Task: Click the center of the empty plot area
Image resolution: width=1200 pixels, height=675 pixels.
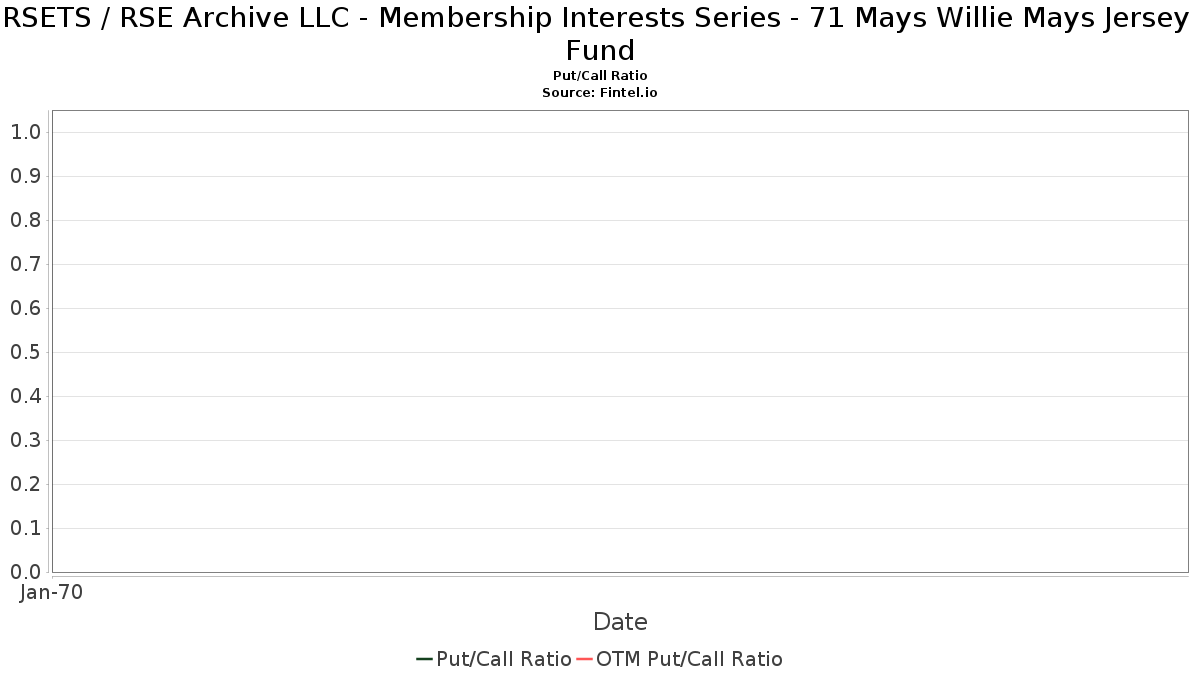Action: click(620, 341)
